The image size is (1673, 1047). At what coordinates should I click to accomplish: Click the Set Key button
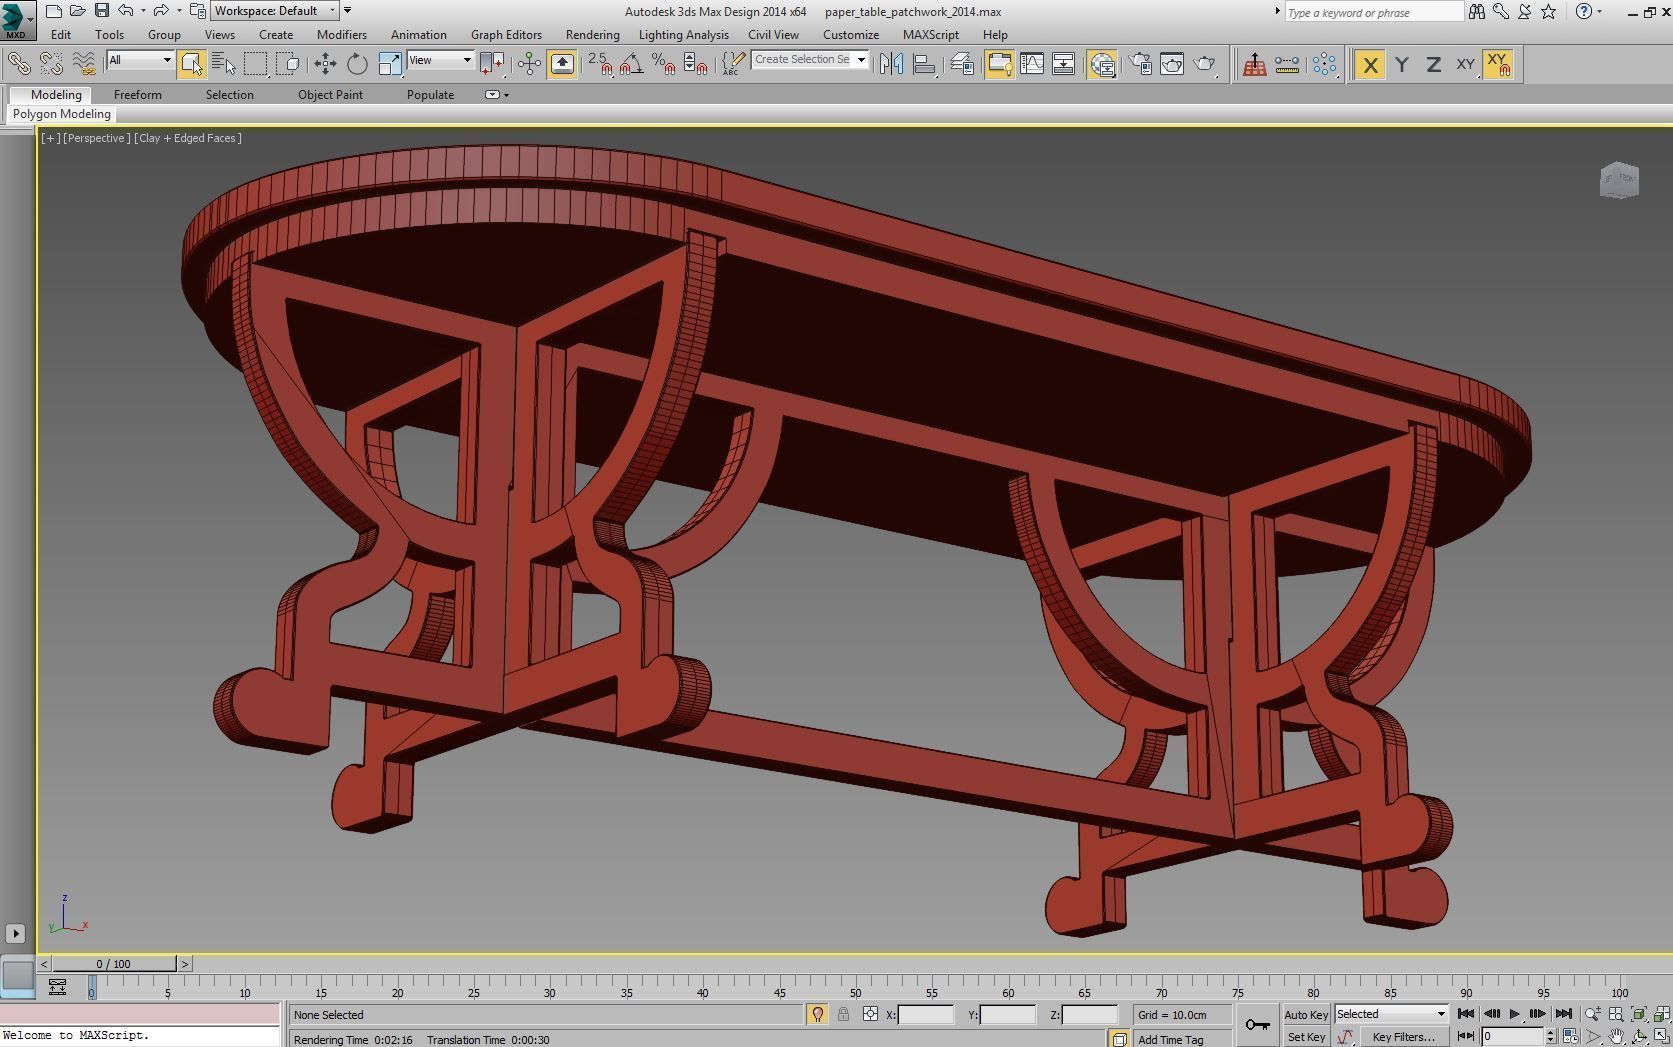[1305, 1037]
